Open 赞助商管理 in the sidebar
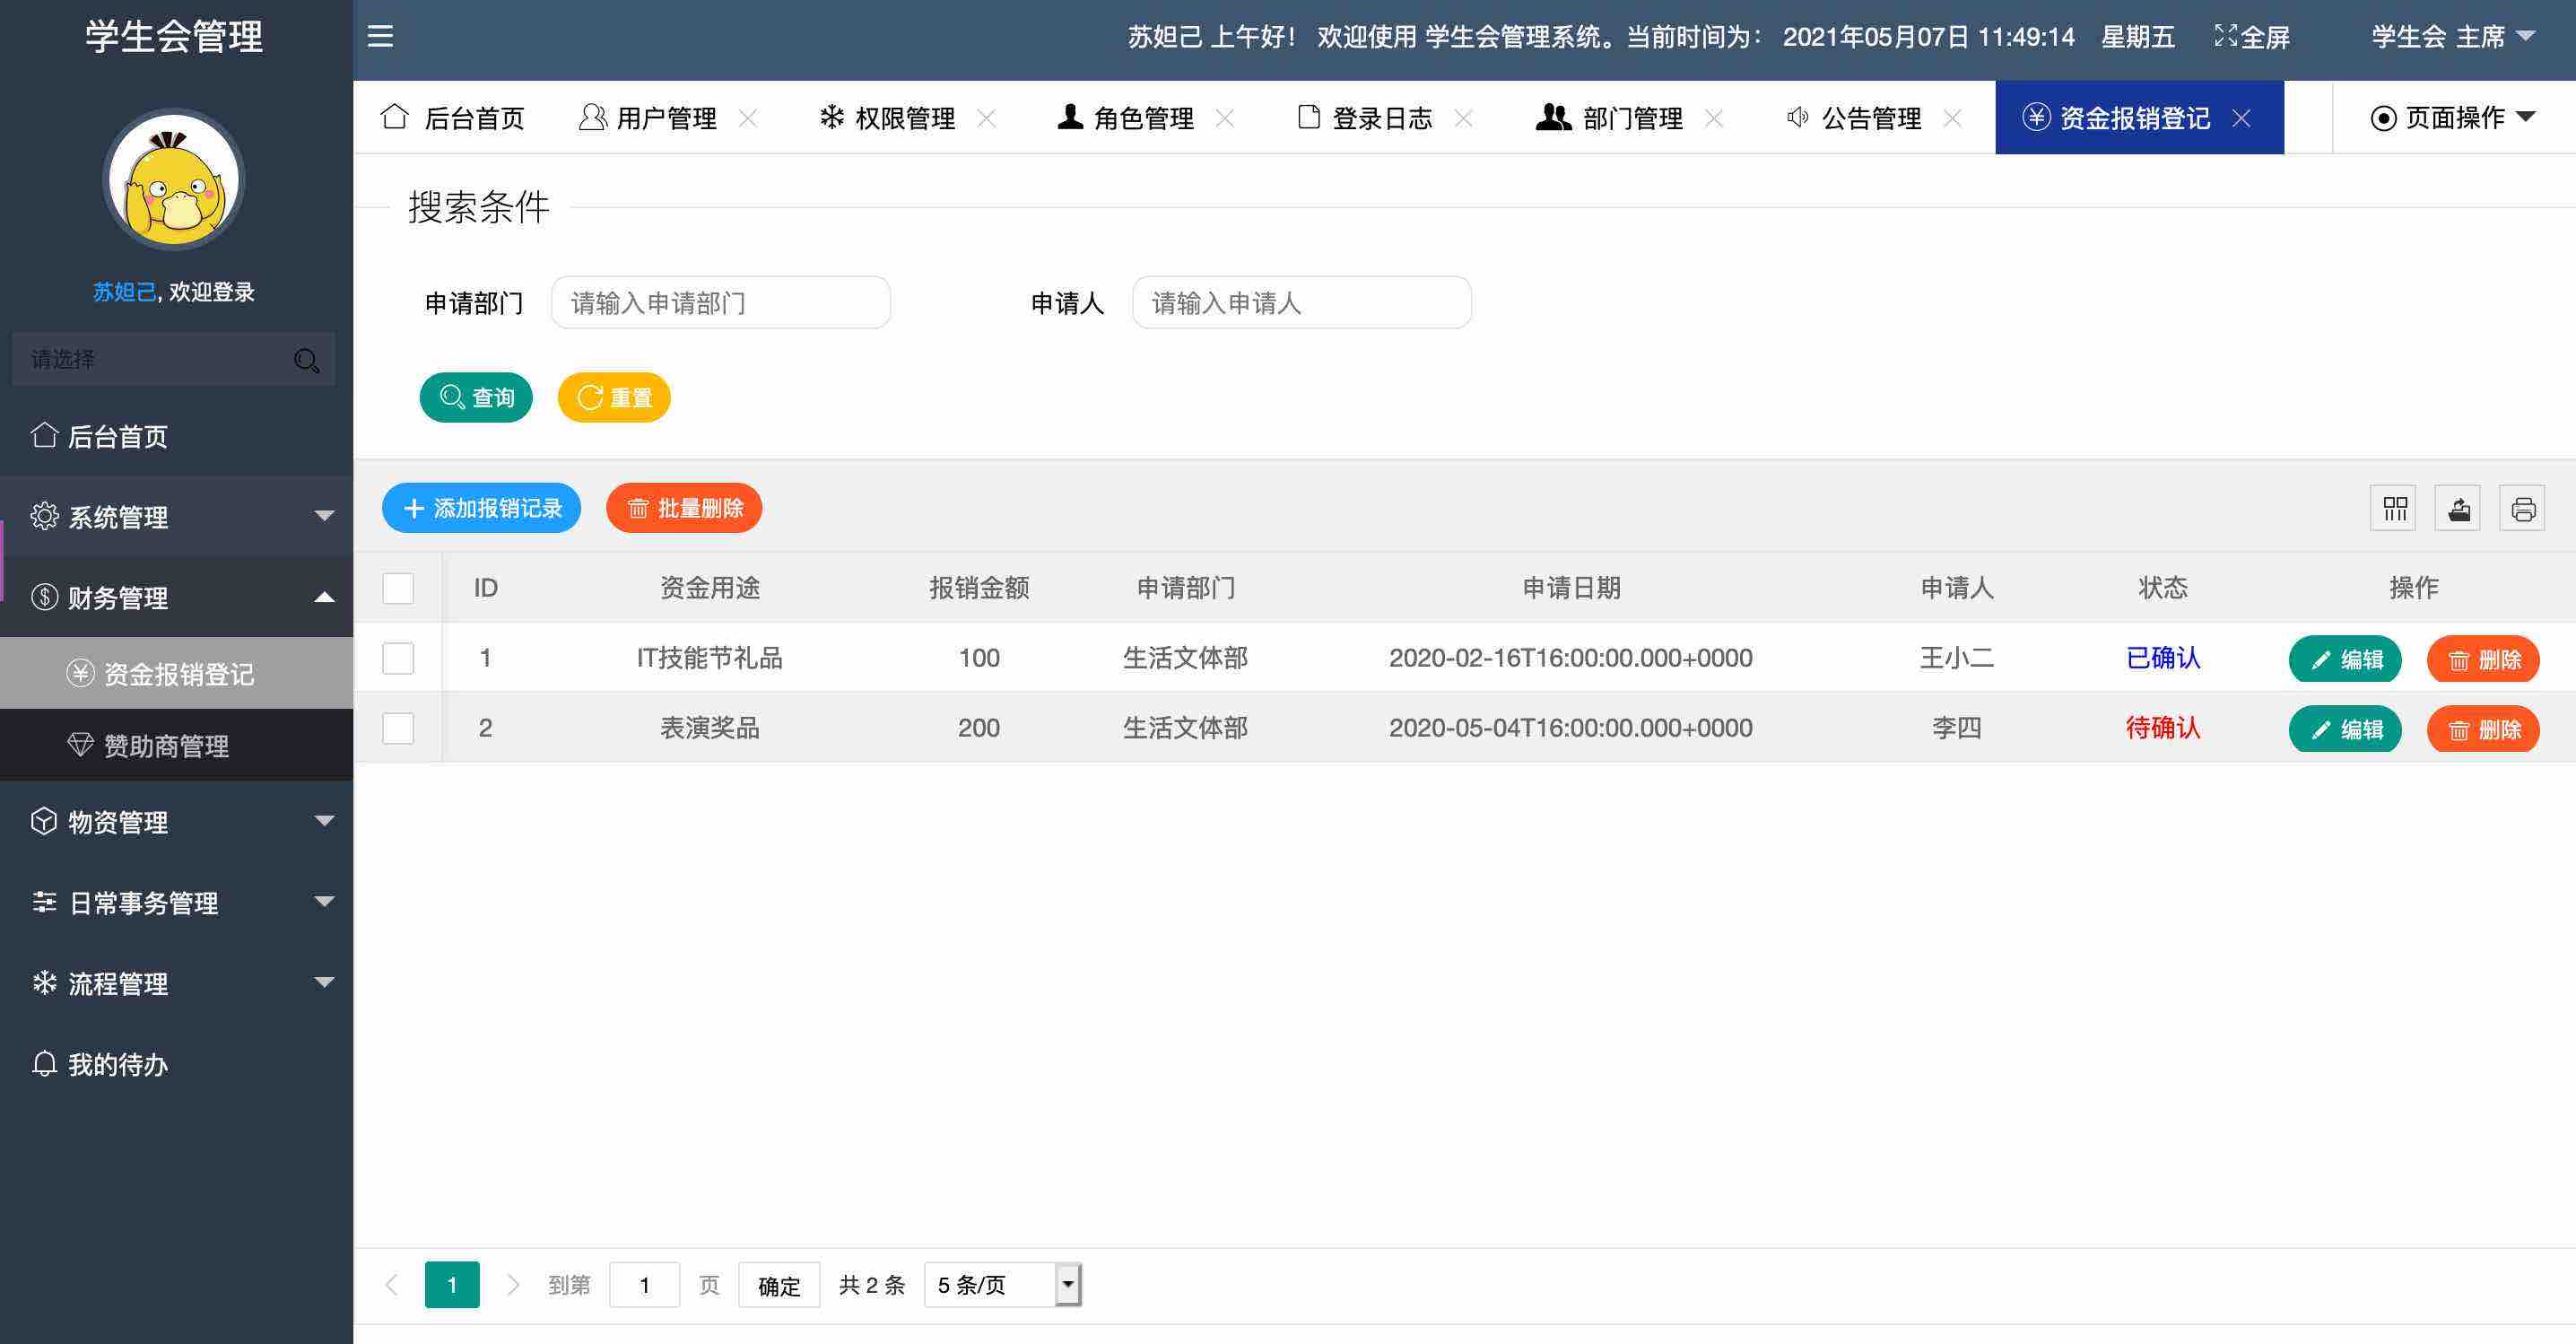The image size is (2576, 1344). [166, 746]
